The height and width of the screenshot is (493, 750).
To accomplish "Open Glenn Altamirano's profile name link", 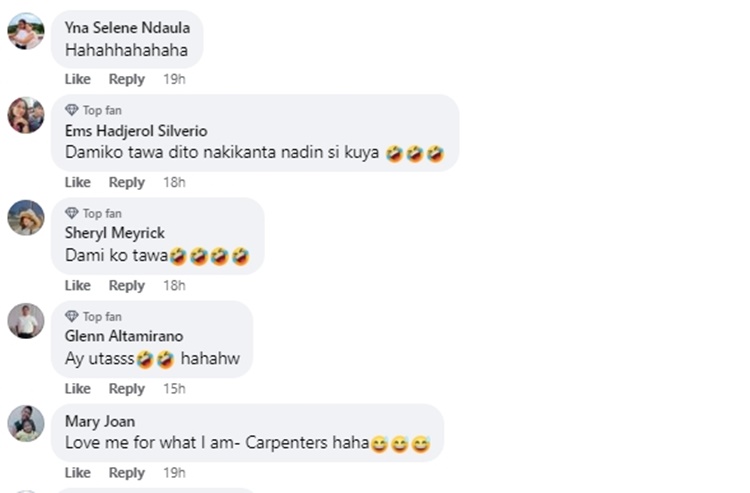I will click(124, 336).
